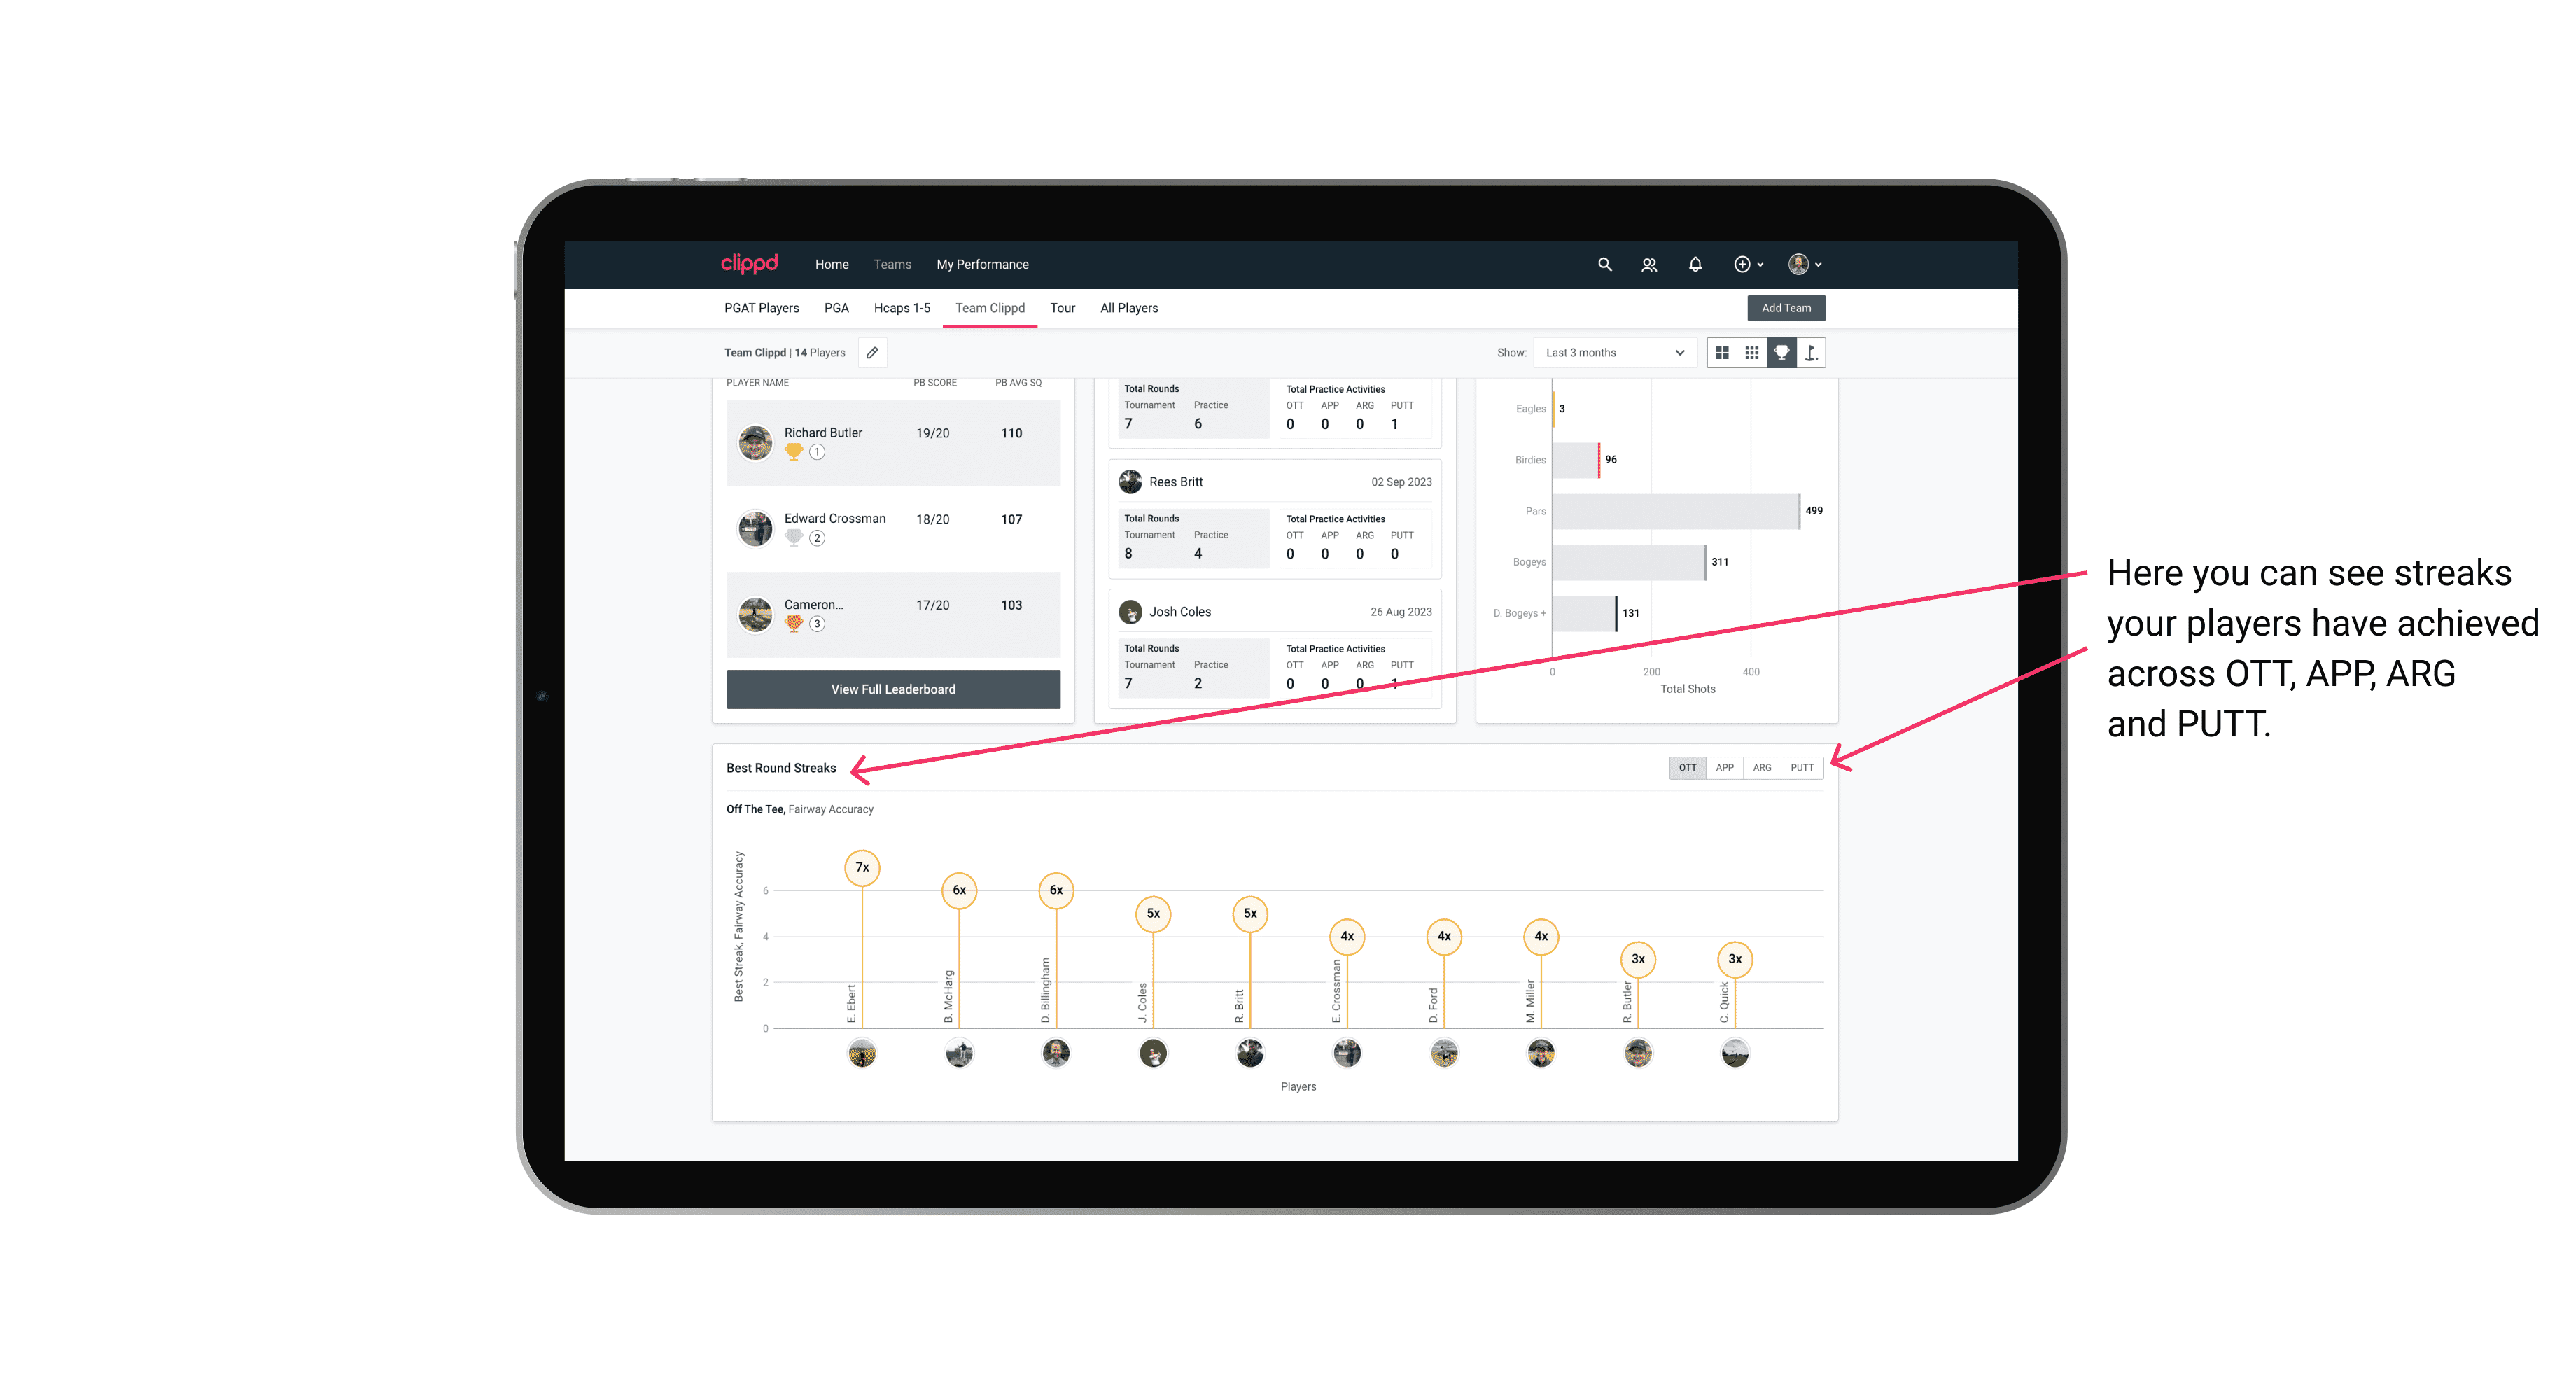2576x1386 pixels.
Task: Click the search icon in top navigation
Action: click(x=1604, y=265)
